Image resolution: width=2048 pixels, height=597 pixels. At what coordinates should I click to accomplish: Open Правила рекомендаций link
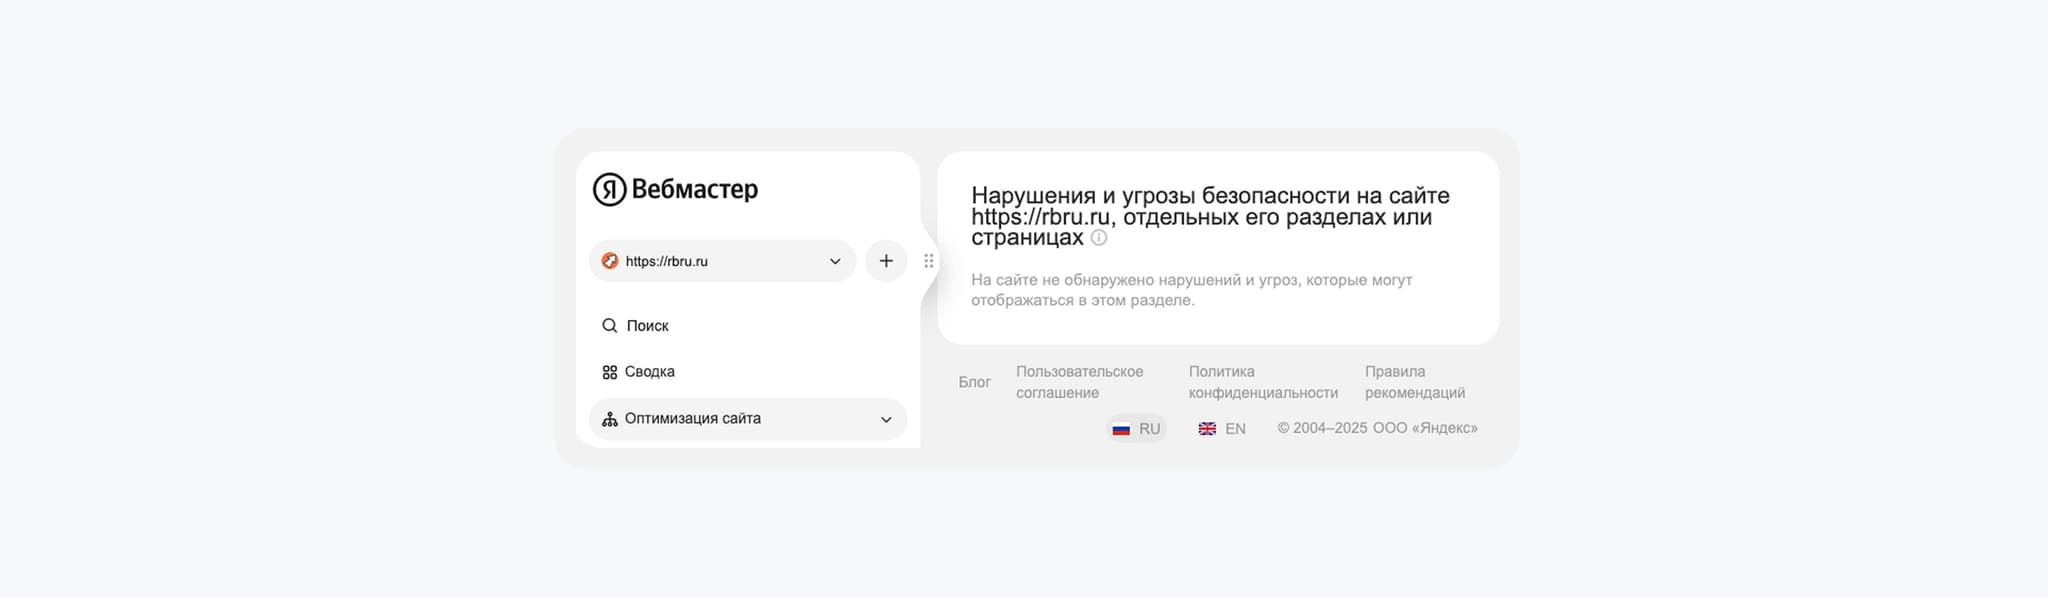click(1414, 382)
